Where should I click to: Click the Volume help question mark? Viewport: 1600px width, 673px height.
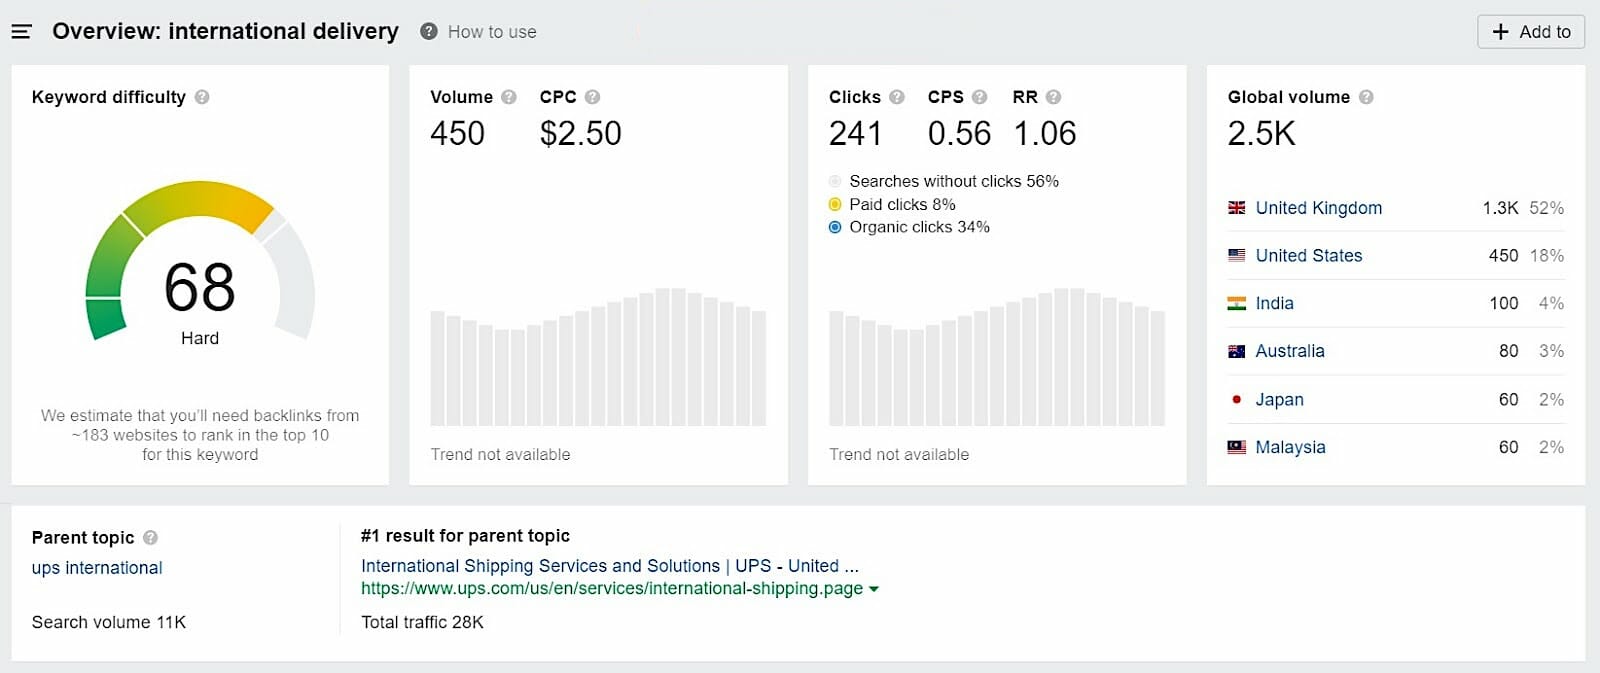pyautogui.click(x=509, y=97)
